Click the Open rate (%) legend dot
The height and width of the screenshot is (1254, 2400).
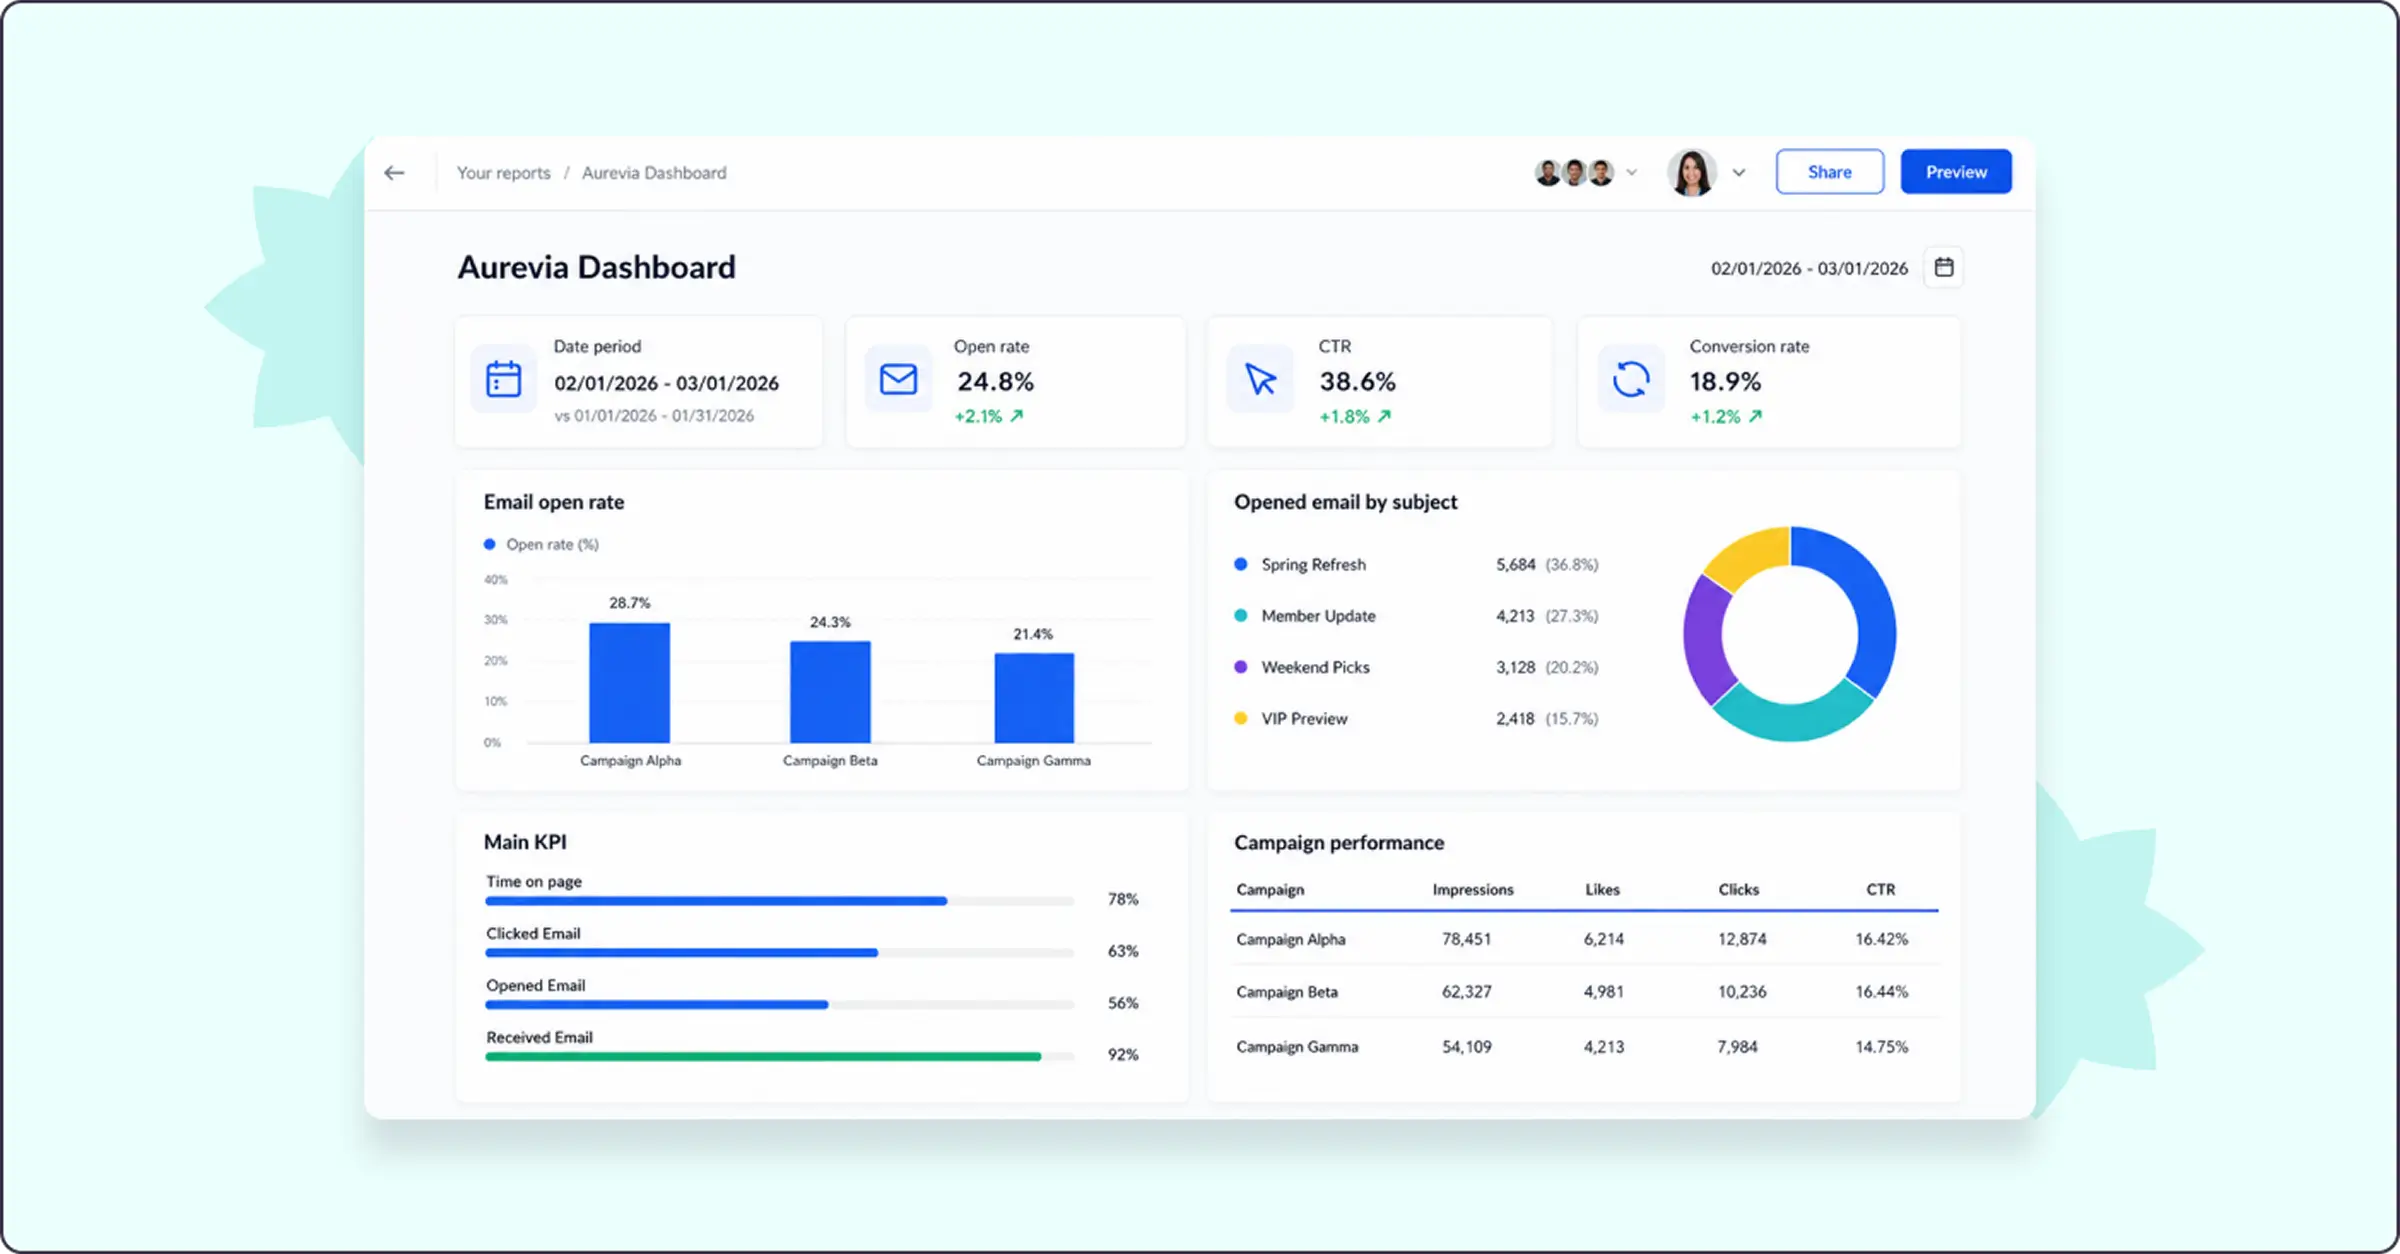(x=490, y=544)
